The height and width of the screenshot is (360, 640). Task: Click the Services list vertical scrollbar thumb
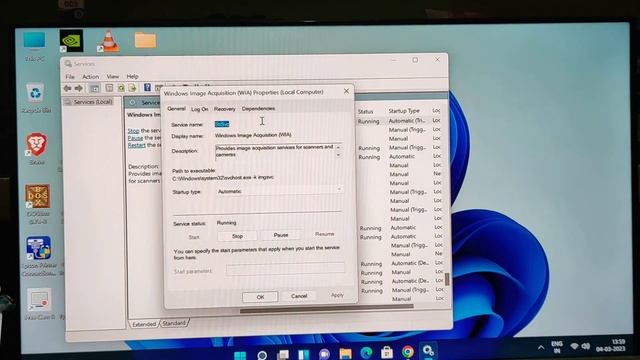447,279
